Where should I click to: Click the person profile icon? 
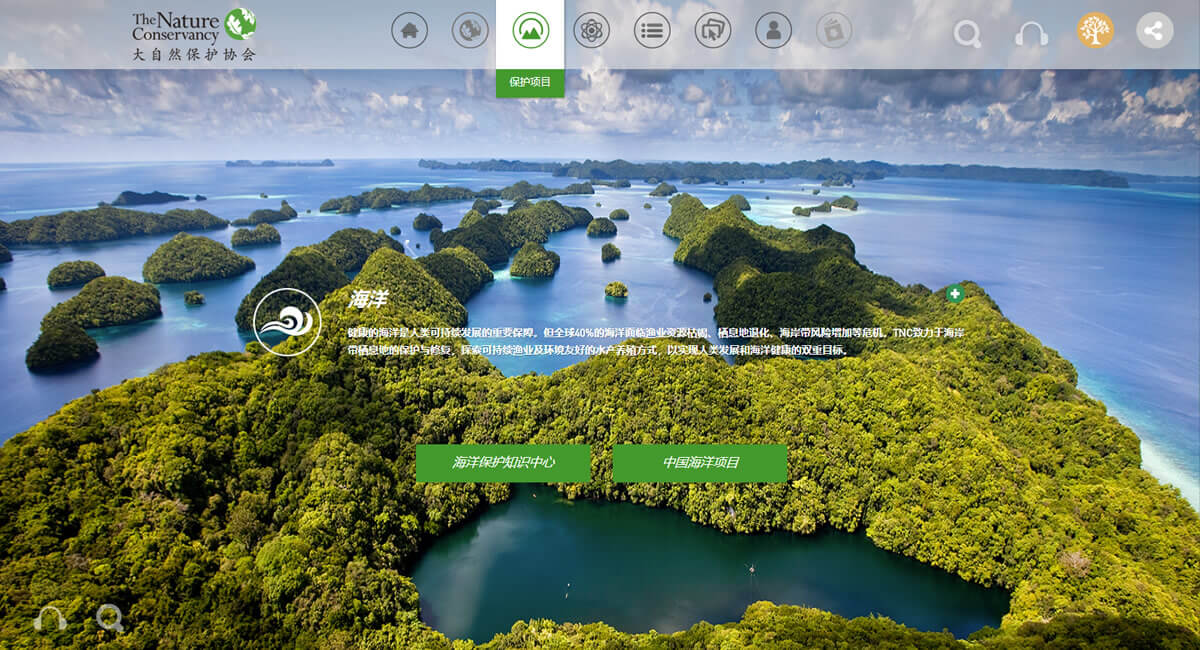pyautogui.click(x=773, y=30)
